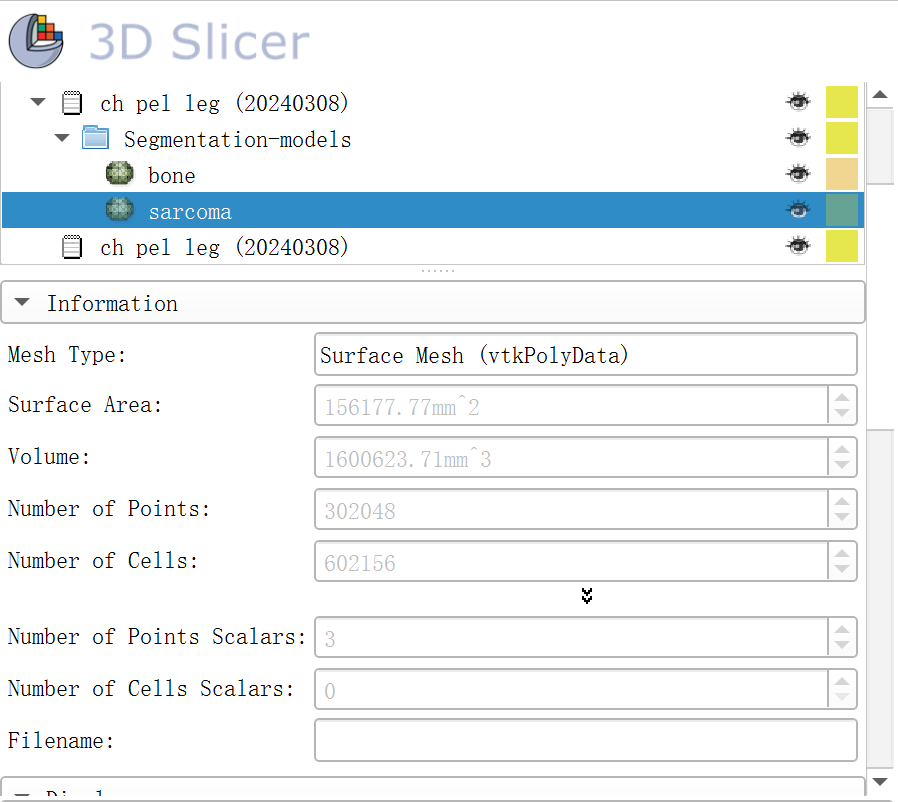Toggle the Segmentation-models folder eye icon
Image resolution: width=898 pixels, height=802 pixels.
pos(797,138)
